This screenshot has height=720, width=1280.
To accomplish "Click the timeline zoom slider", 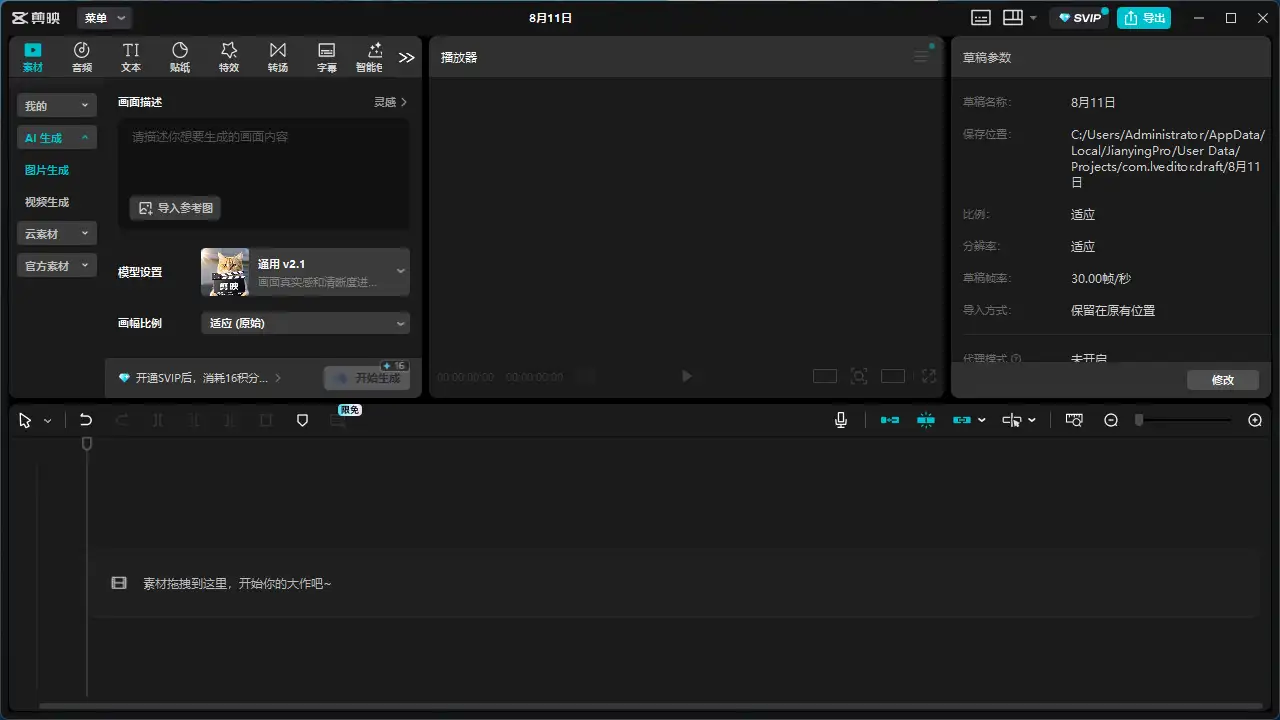I will tap(1185, 421).
